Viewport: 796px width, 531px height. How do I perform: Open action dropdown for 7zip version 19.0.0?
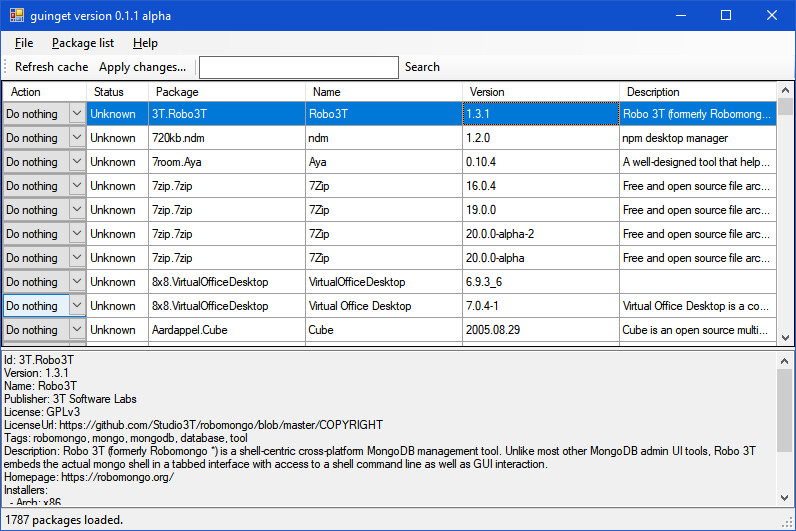77,210
